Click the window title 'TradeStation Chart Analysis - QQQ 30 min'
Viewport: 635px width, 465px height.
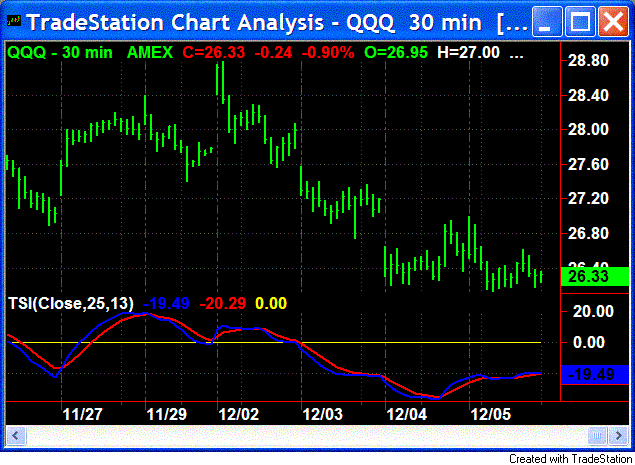click(x=254, y=22)
